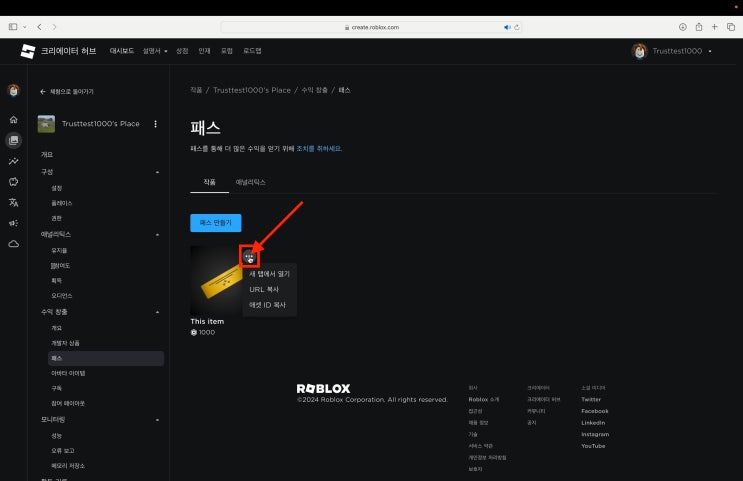
Task: Open the This item pass thumbnail
Action: click(217, 280)
